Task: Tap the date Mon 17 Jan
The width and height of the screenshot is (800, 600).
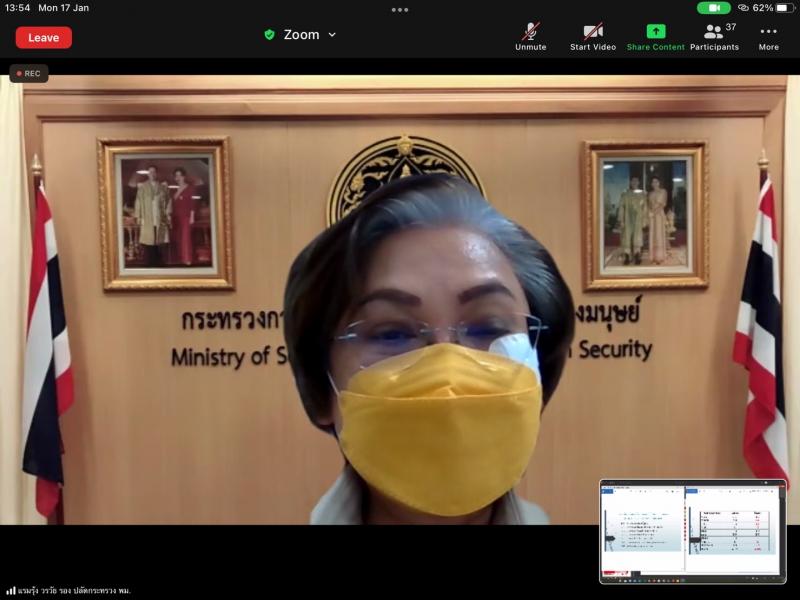Action: pyautogui.click(x=63, y=8)
